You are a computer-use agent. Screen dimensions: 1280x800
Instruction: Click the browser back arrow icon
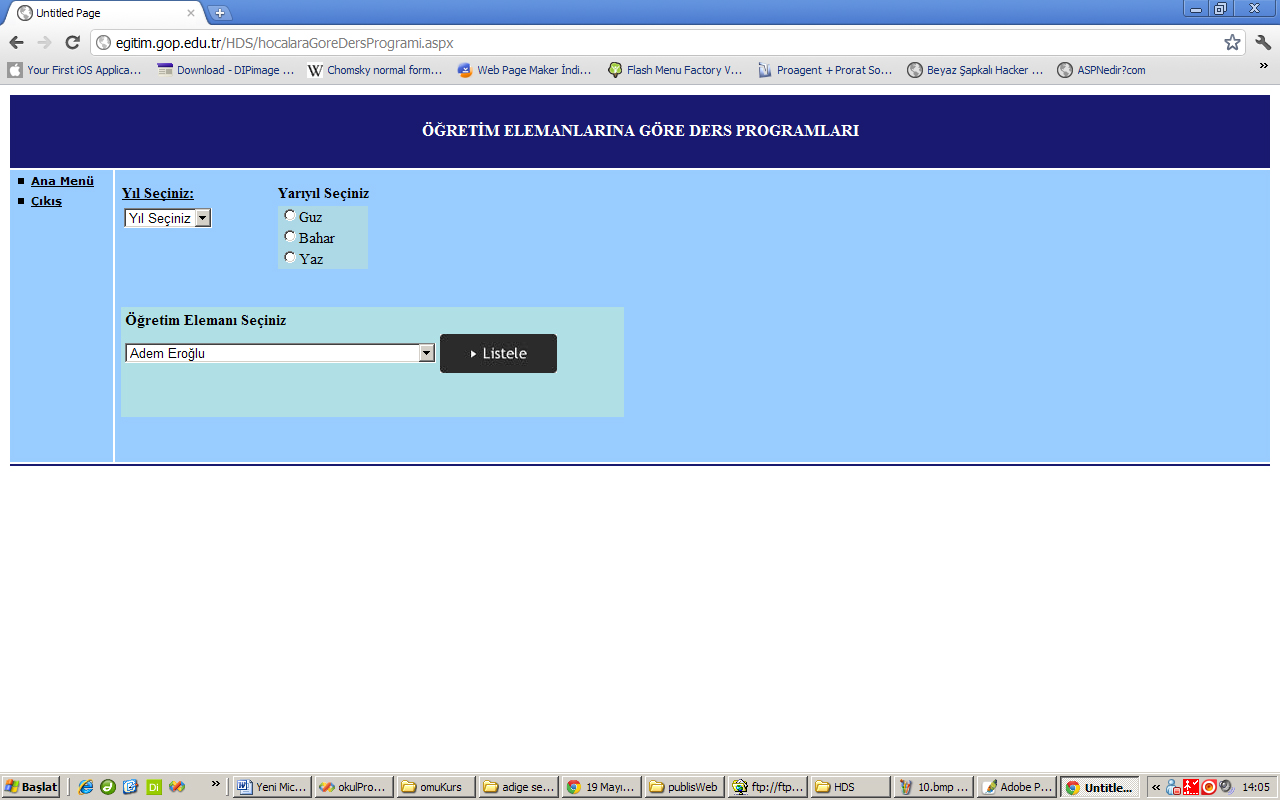pyautogui.click(x=16, y=42)
